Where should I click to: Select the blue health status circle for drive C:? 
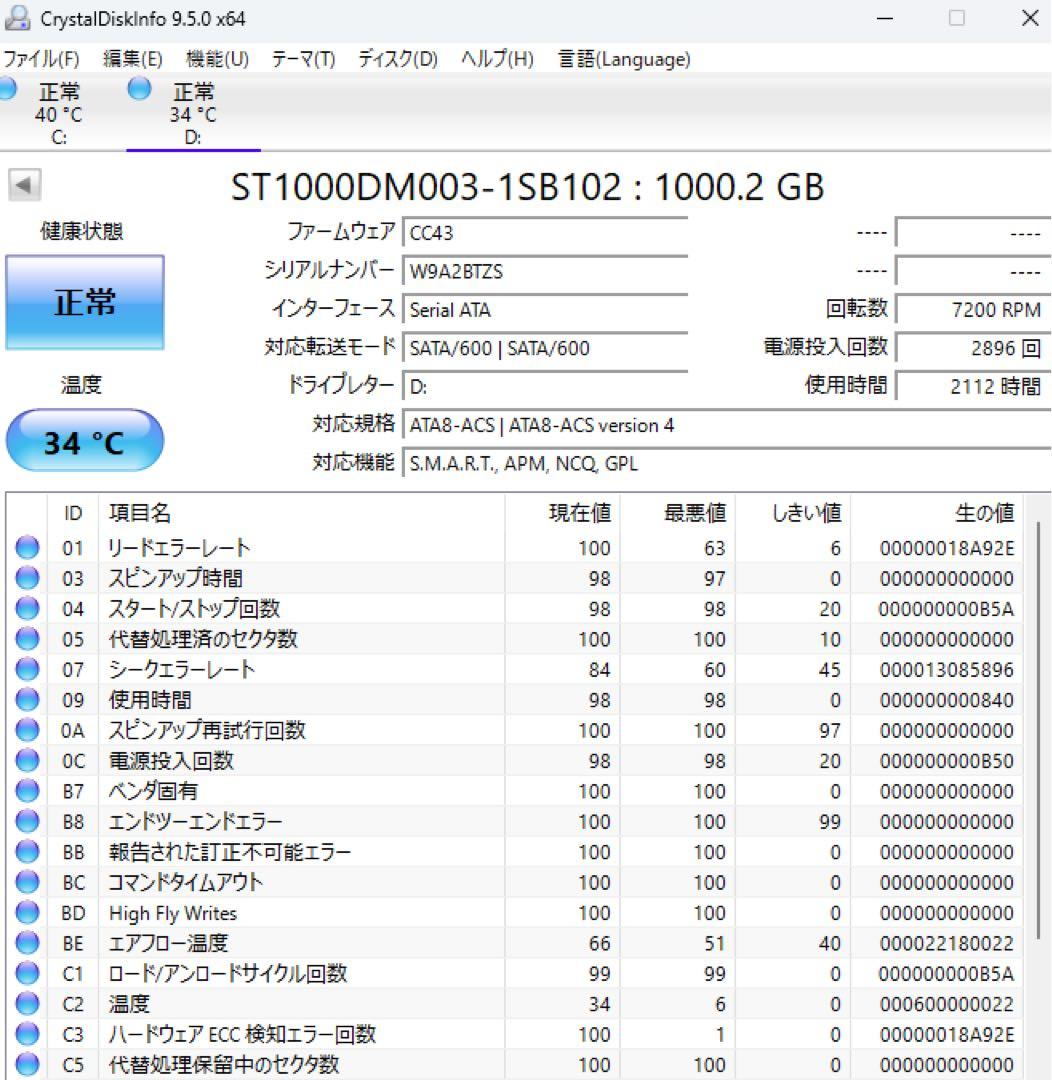pyautogui.click(x=8, y=90)
